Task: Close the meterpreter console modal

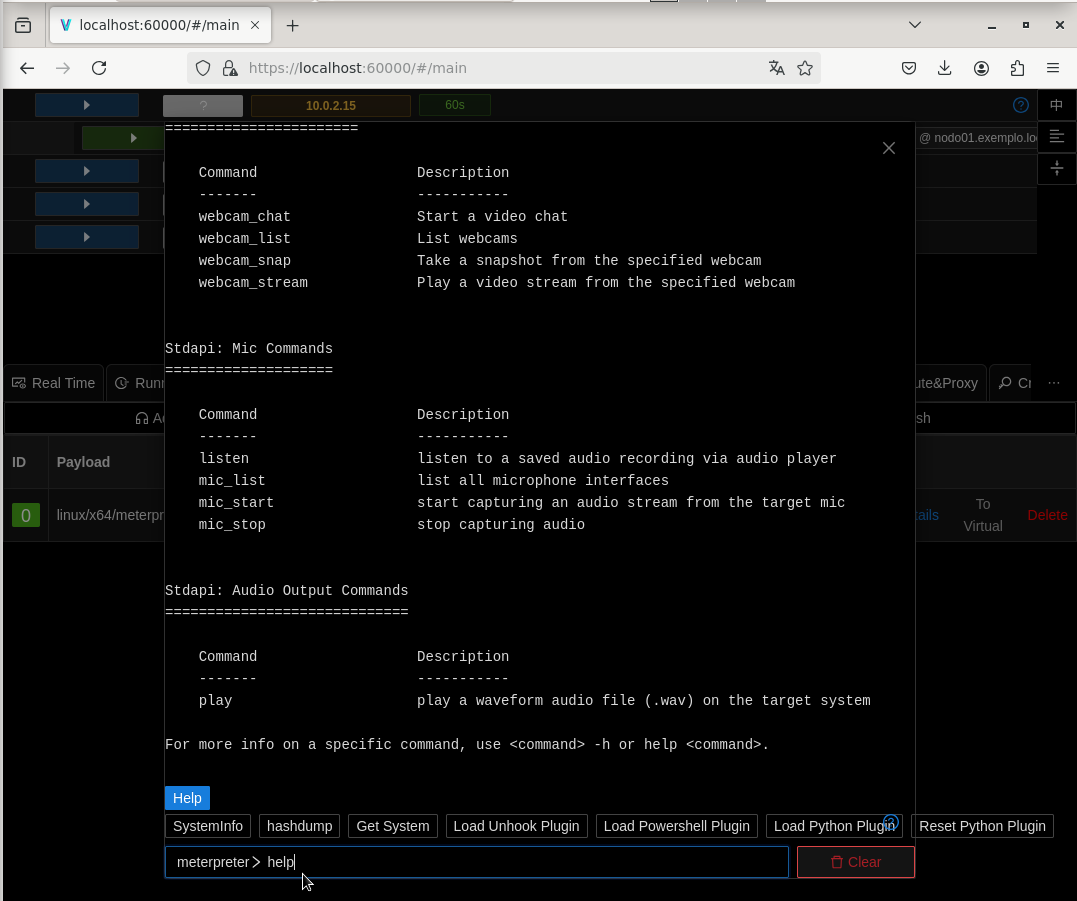Action: (x=889, y=148)
